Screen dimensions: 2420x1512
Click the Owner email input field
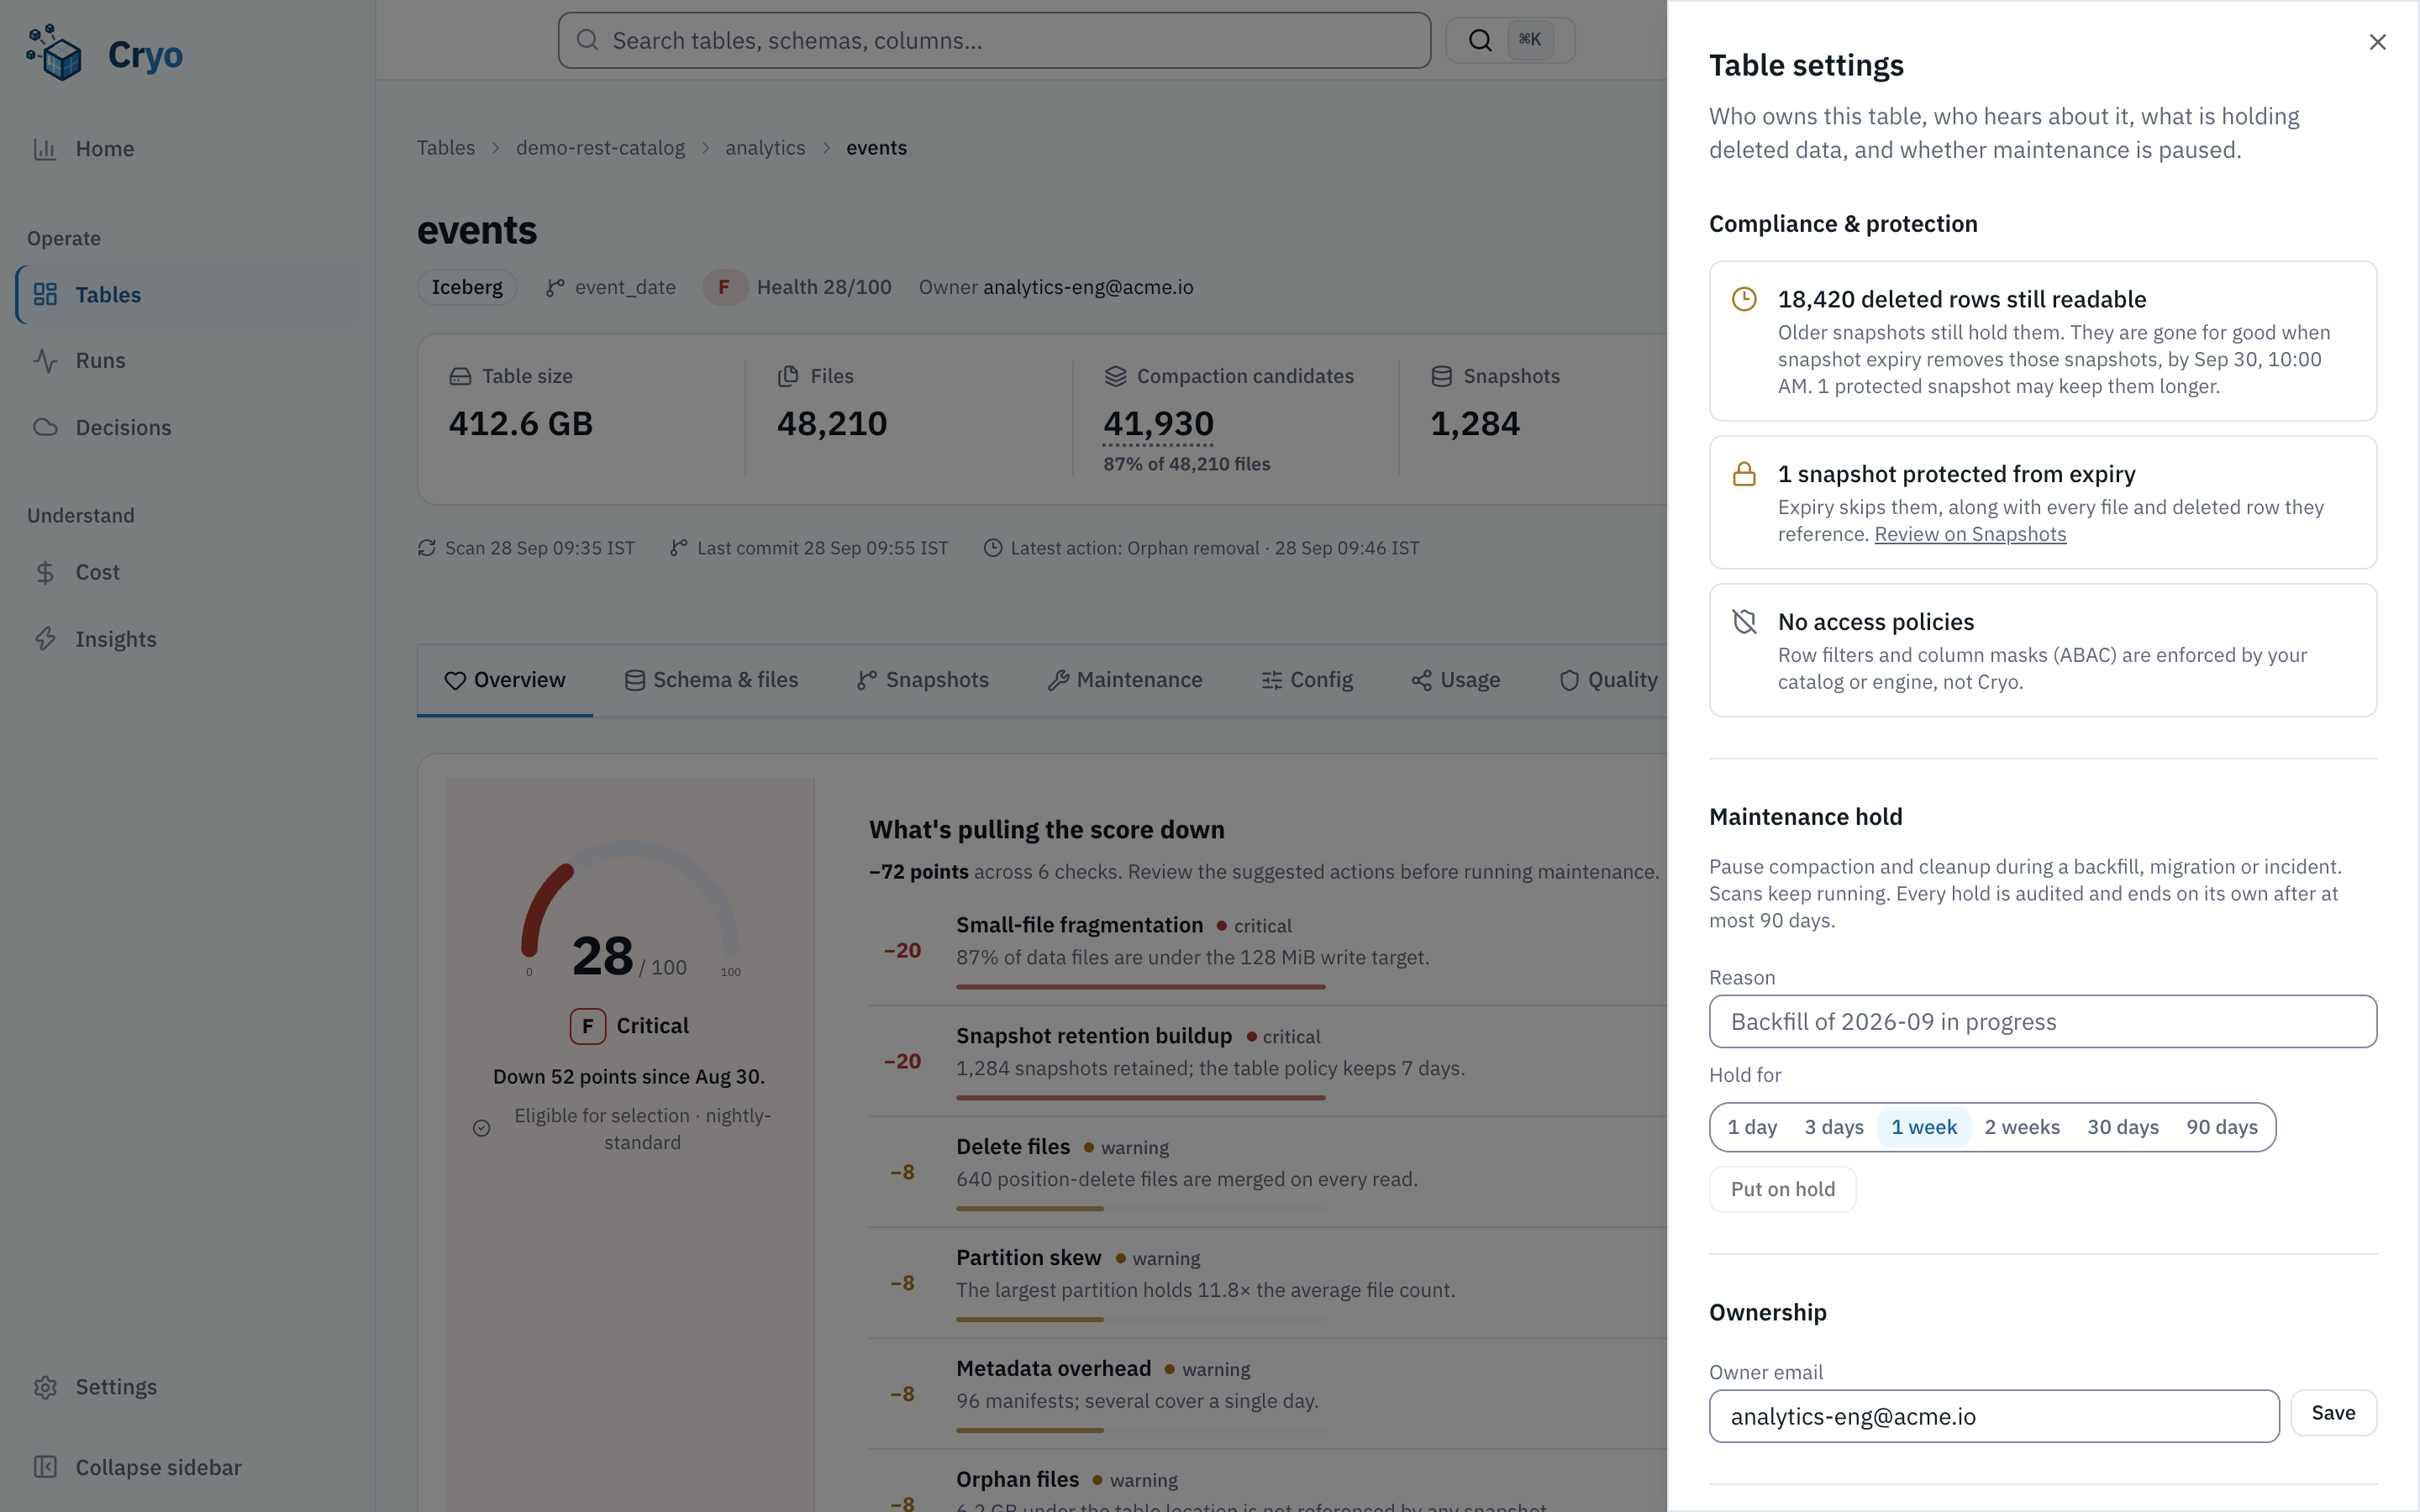tap(1994, 1416)
